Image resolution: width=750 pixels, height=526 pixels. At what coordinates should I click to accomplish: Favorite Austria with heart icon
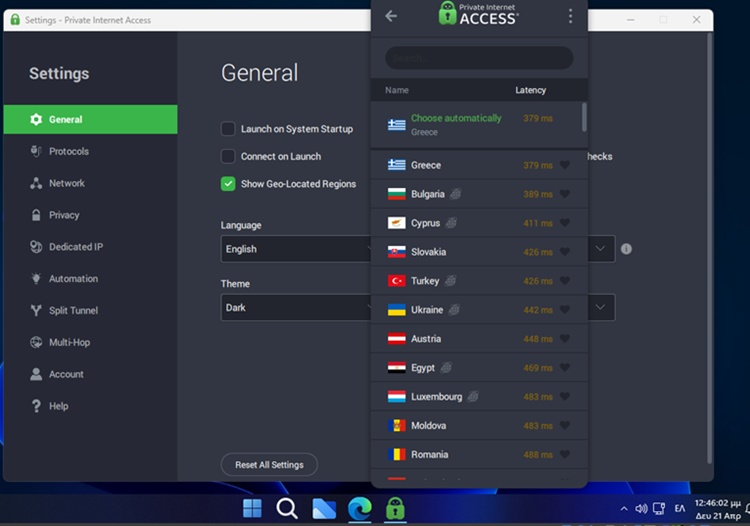coord(565,339)
